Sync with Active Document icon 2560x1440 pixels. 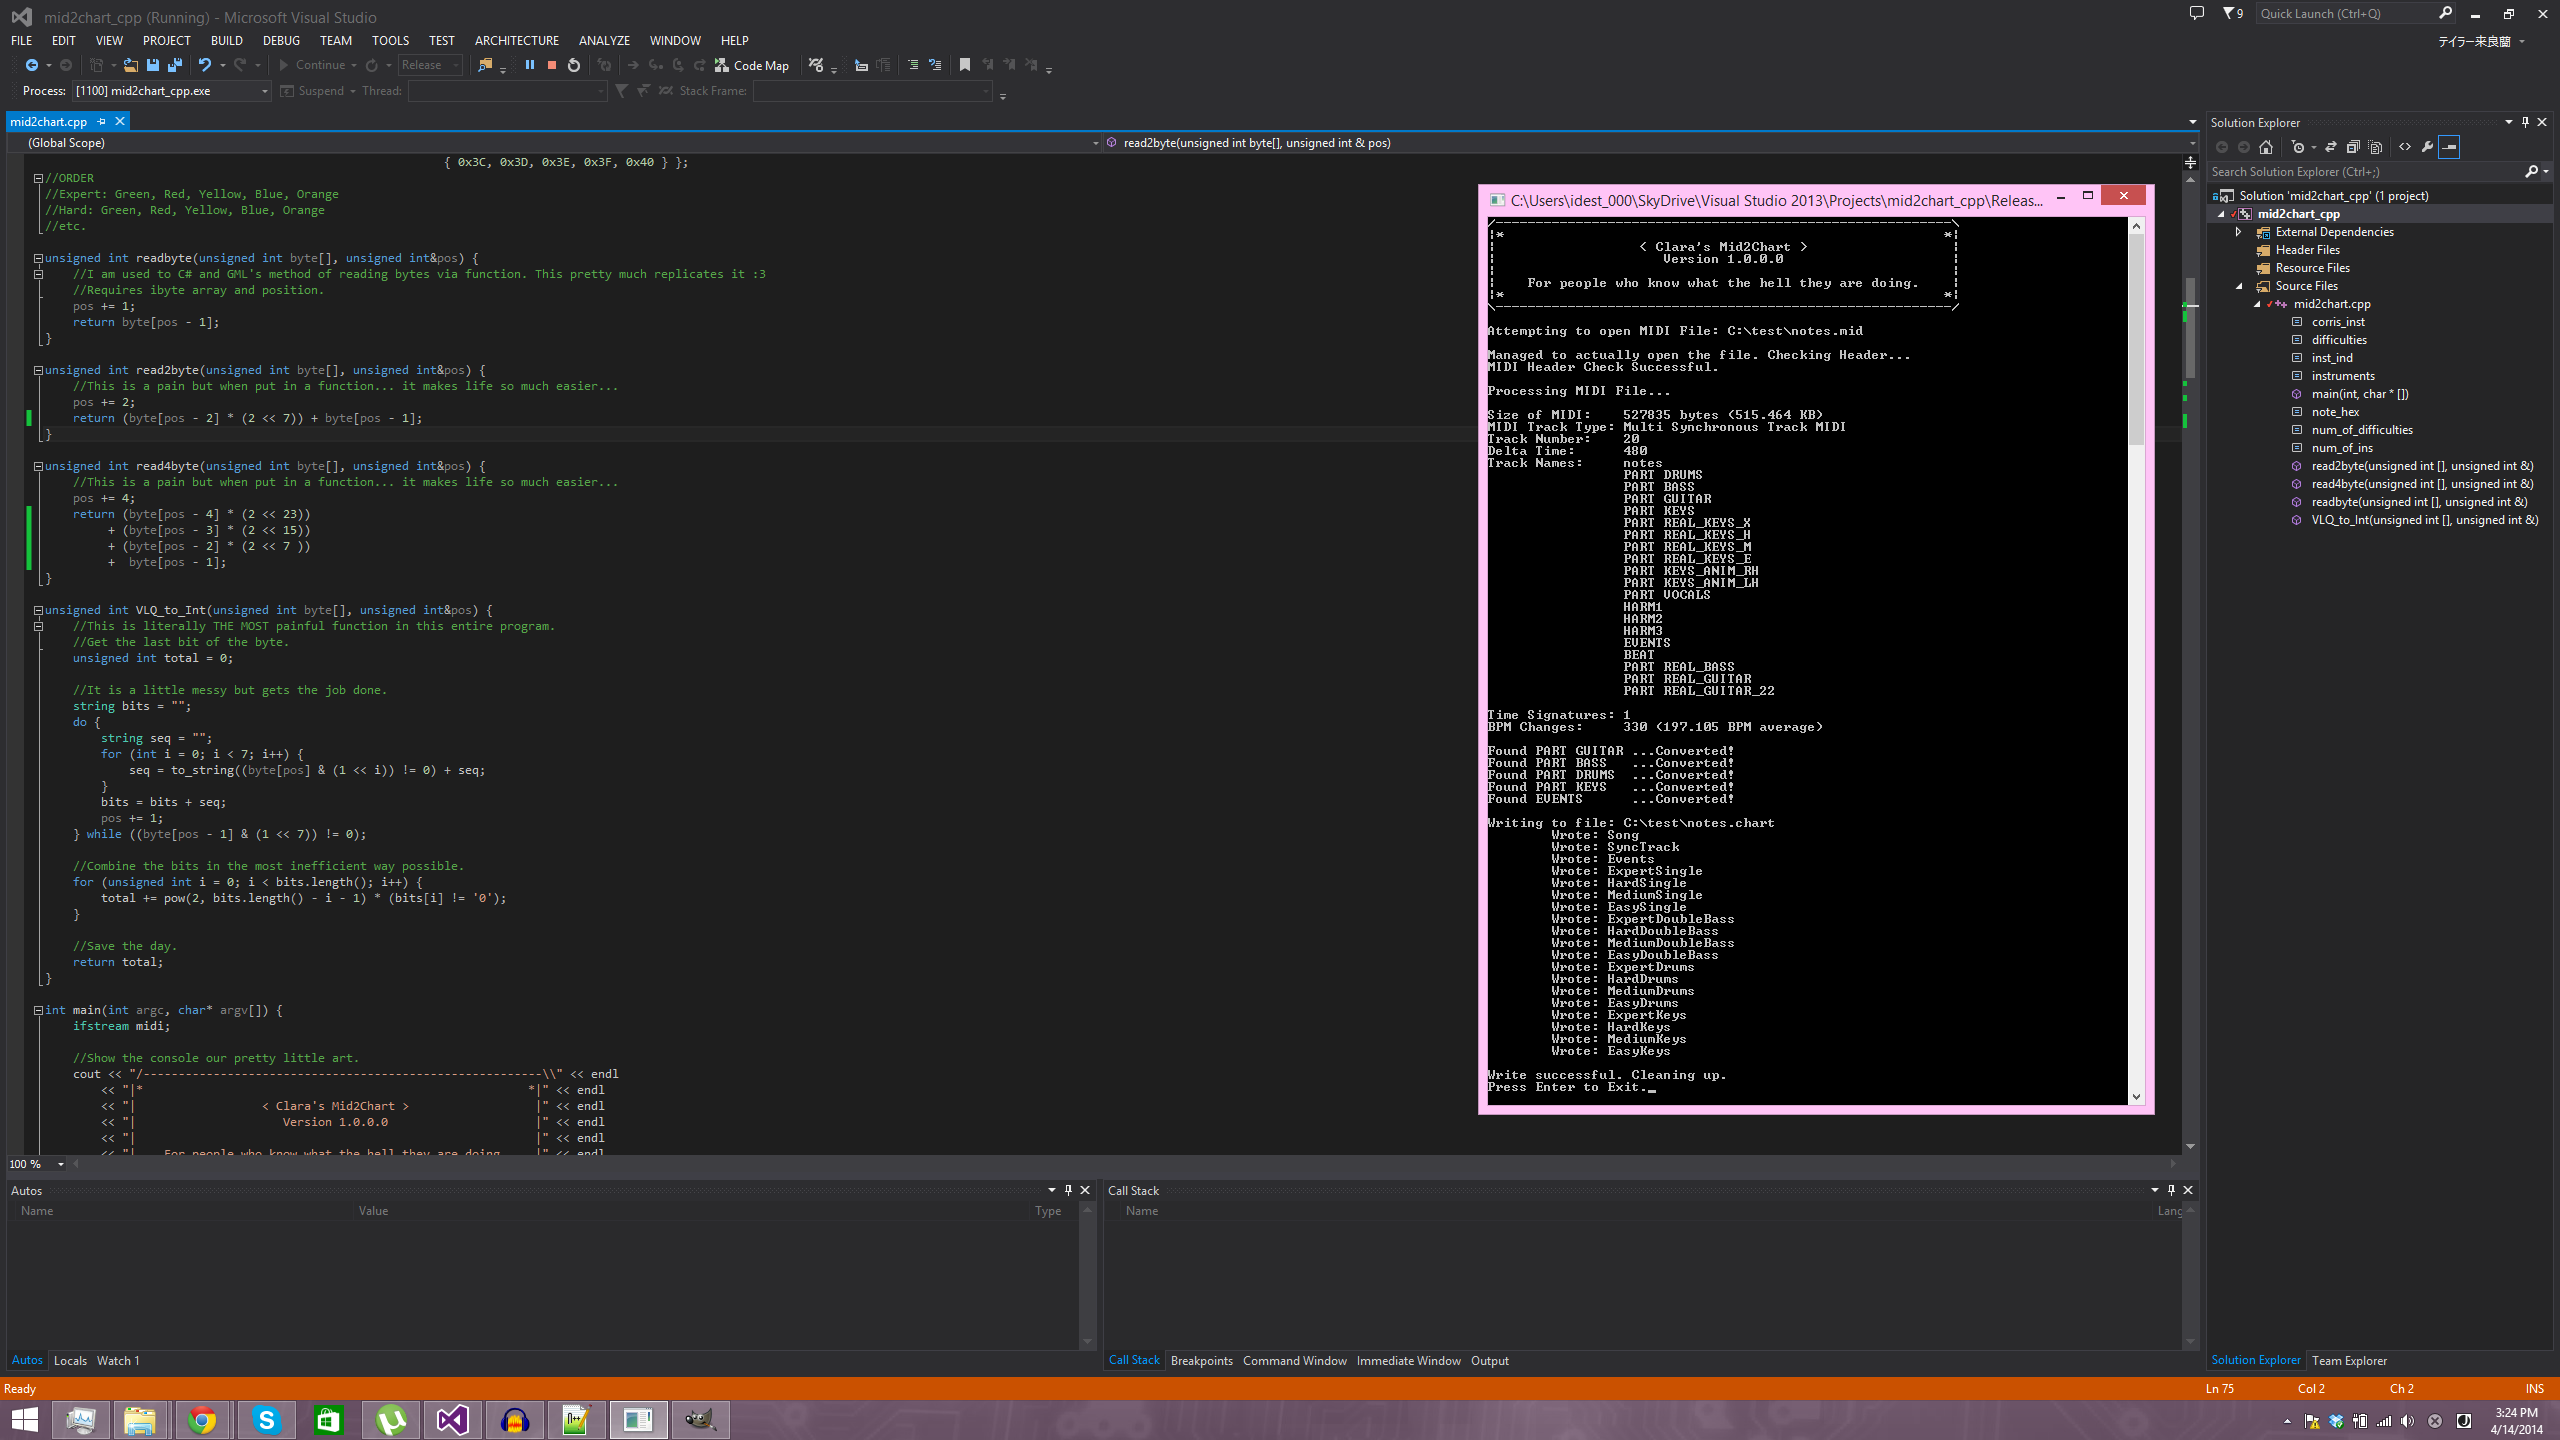tap(2331, 147)
